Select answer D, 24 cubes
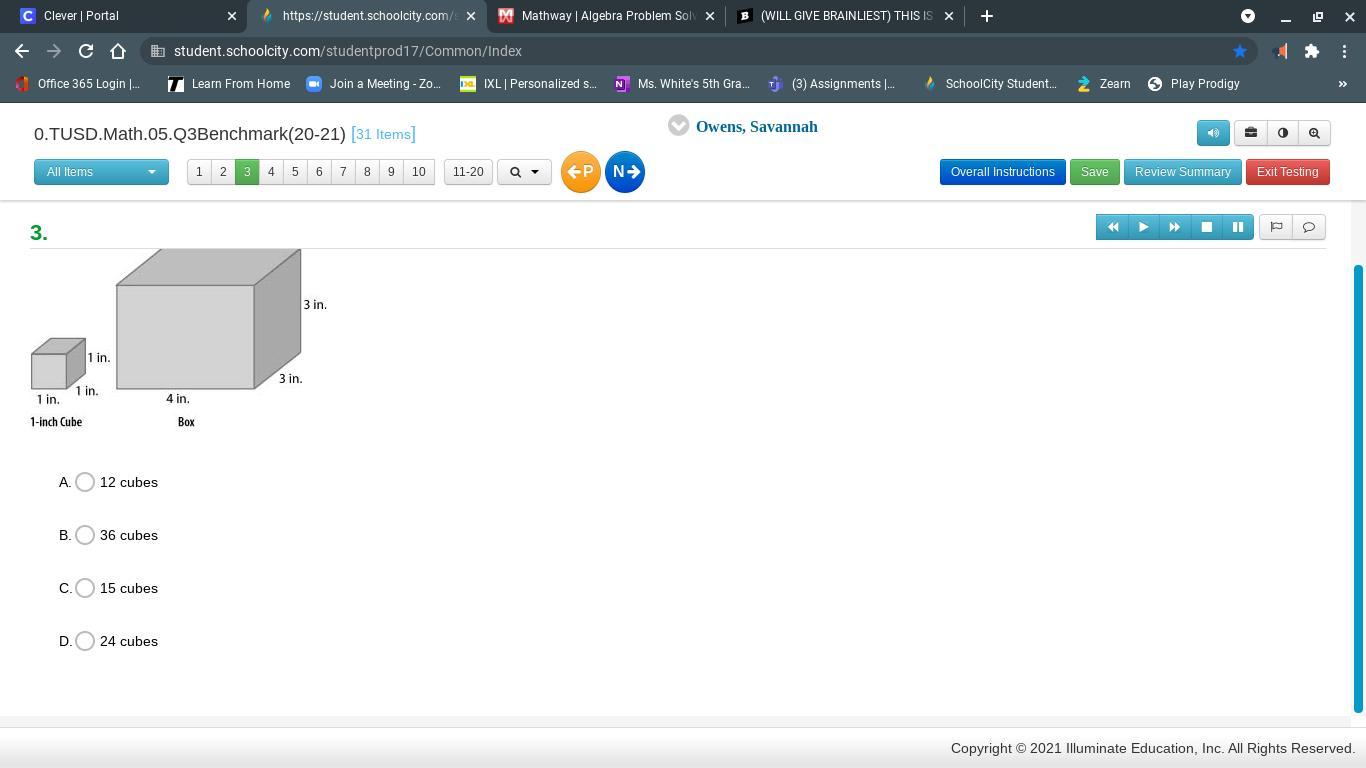The width and height of the screenshot is (1366, 768). tap(85, 641)
